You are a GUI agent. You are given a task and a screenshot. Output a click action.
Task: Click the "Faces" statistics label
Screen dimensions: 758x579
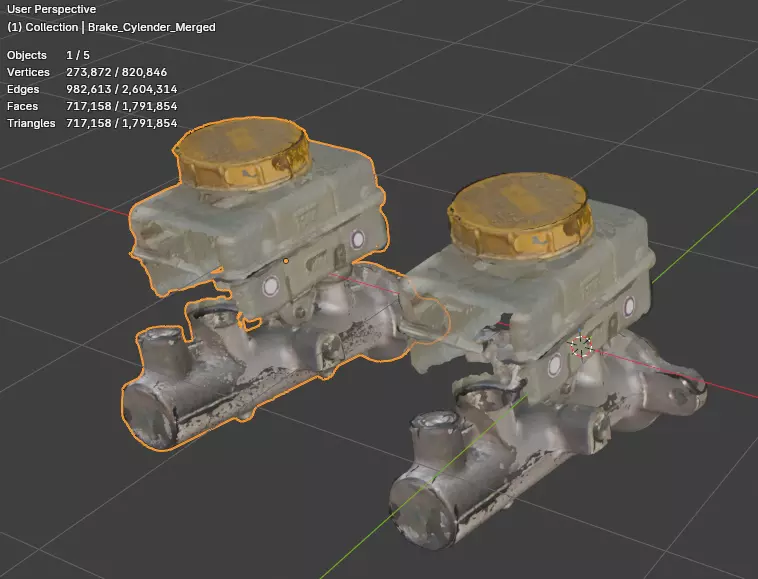click(x=22, y=106)
